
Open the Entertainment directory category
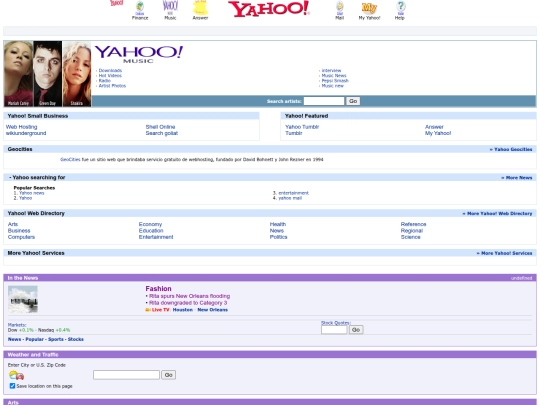[x=156, y=237]
